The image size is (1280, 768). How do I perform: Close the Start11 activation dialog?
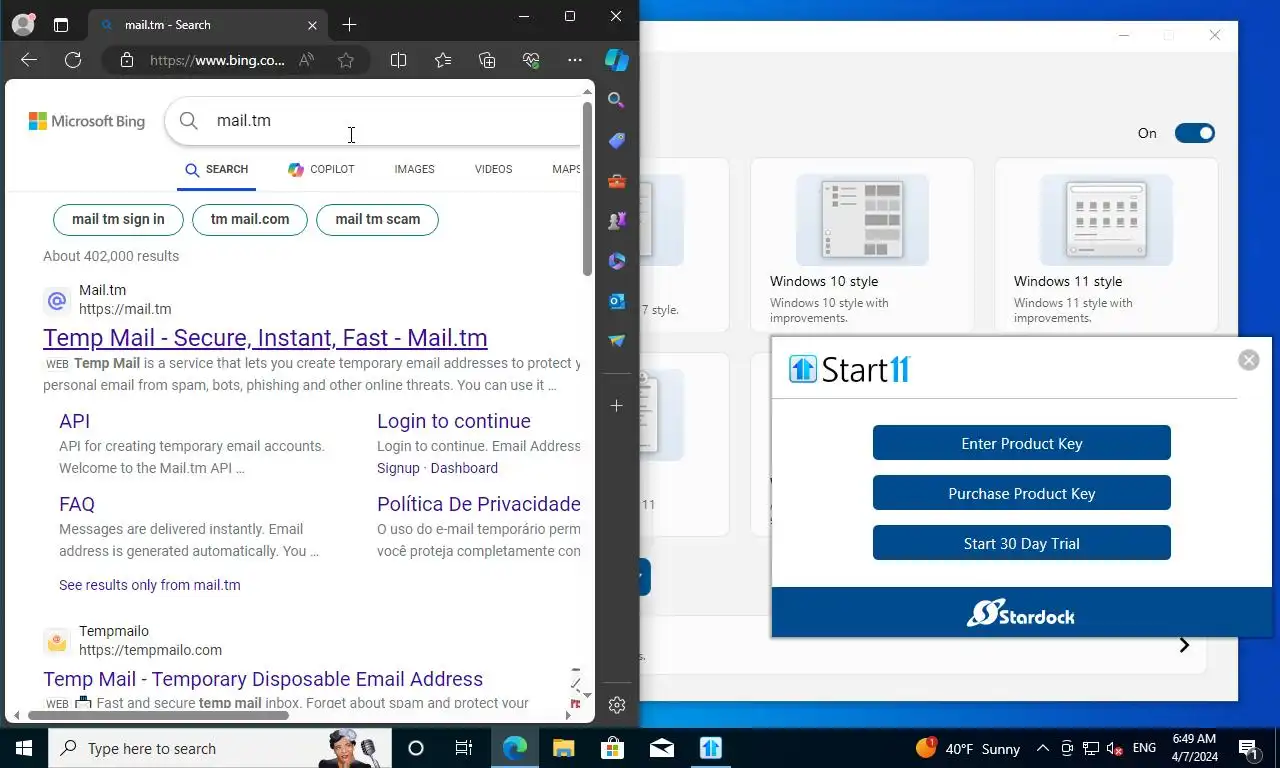(x=1249, y=360)
